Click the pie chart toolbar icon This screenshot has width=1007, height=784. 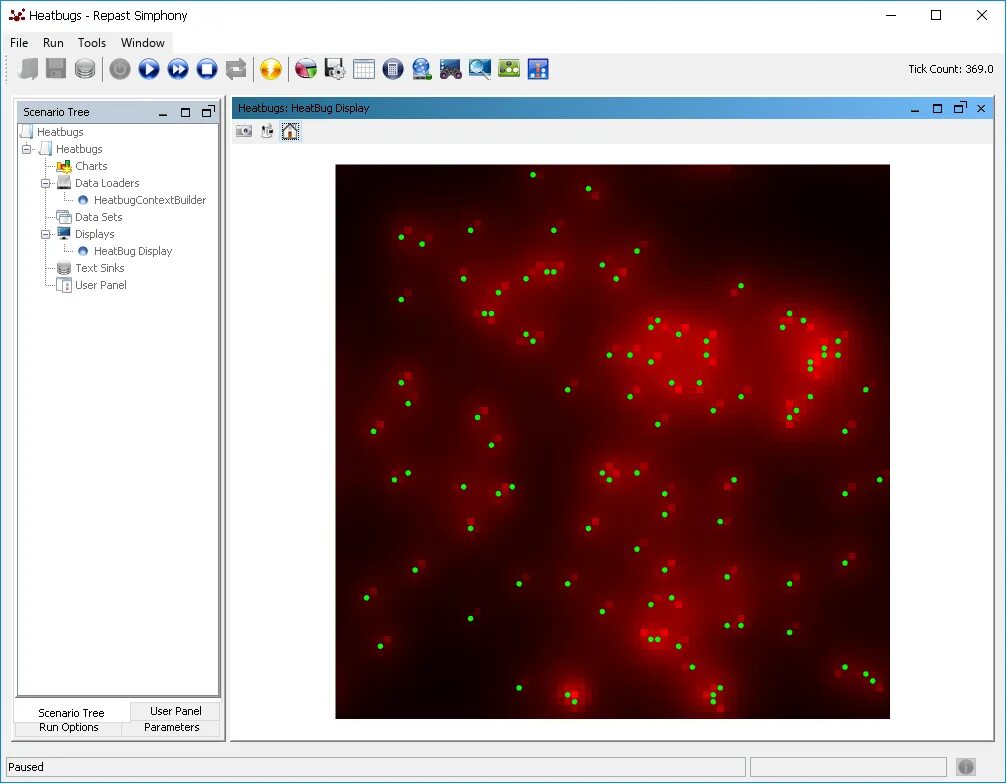pyautogui.click(x=306, y=69)
